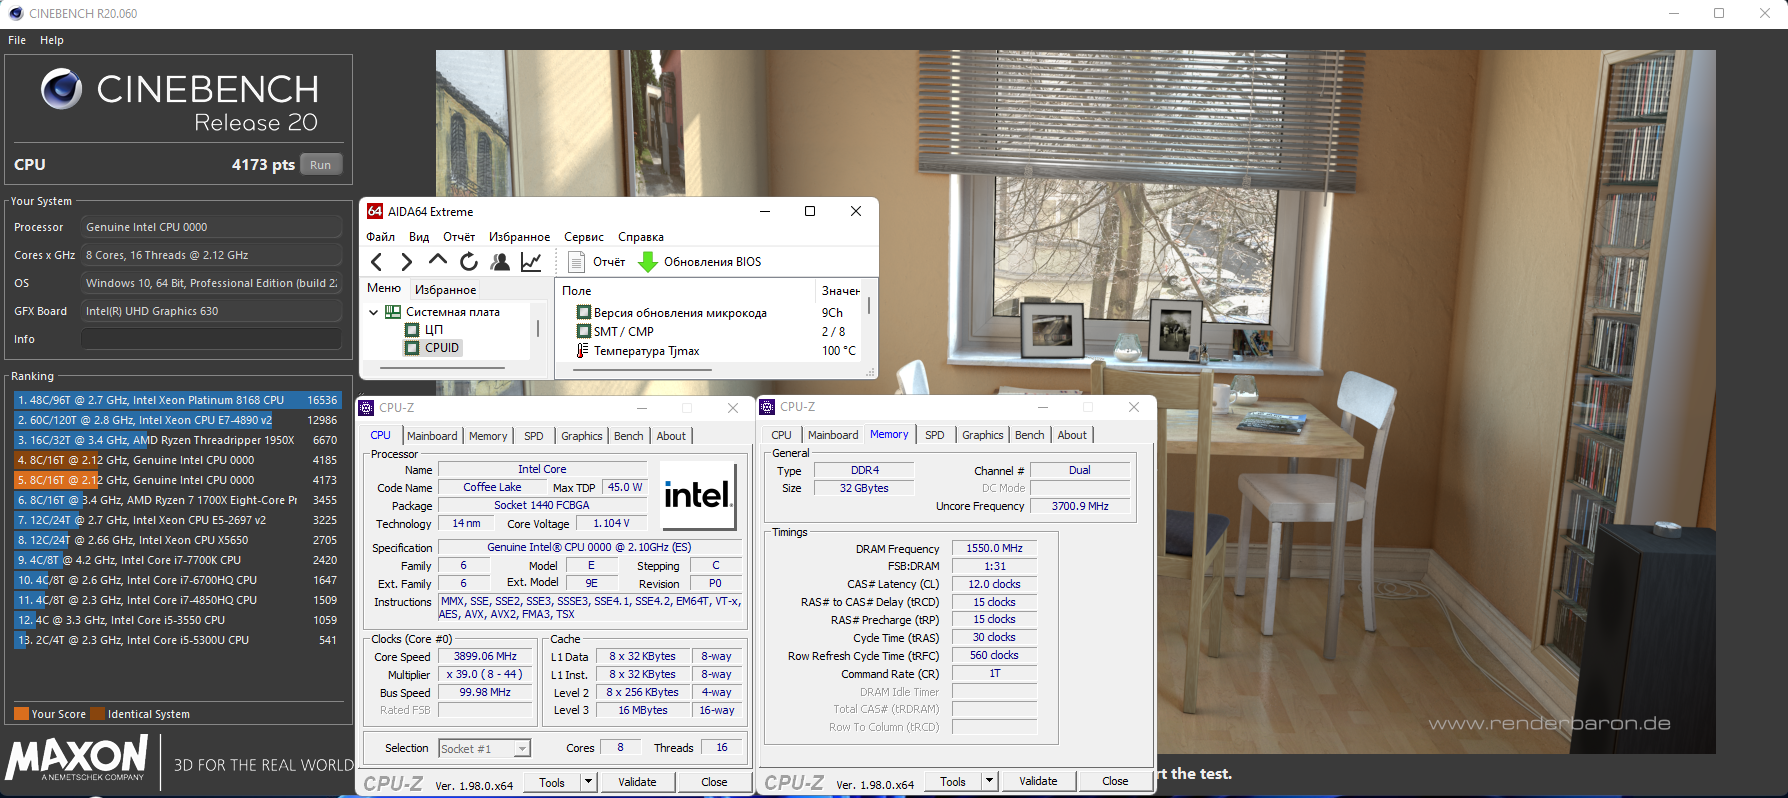
Task: Click AIDA64 field list horizontal scrollbar
Action: click(641, 369)
